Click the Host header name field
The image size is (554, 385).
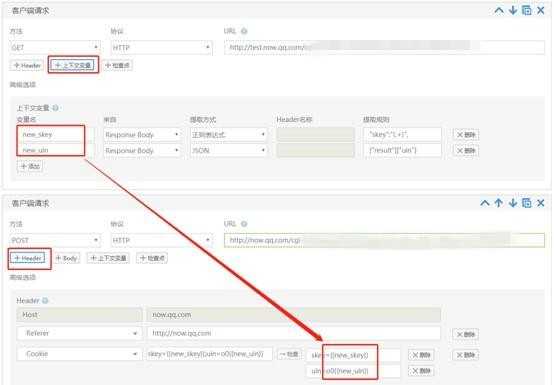pyautogui.click(x=79, y=315)
